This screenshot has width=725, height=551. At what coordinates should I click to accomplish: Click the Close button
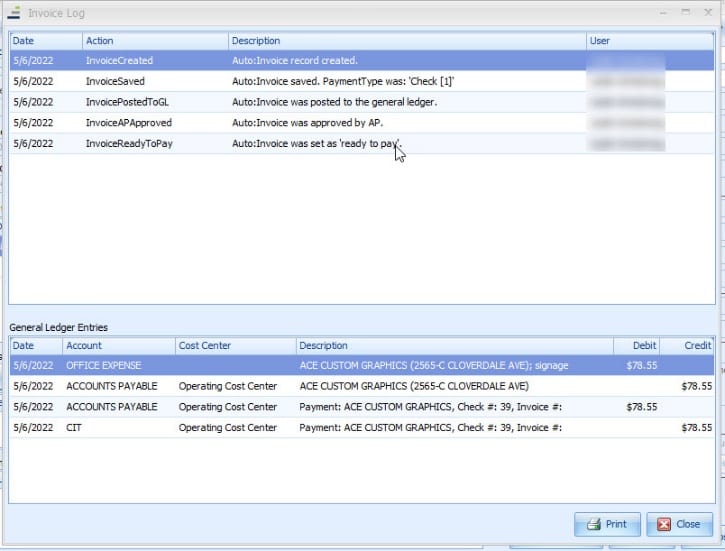point(679,524)
